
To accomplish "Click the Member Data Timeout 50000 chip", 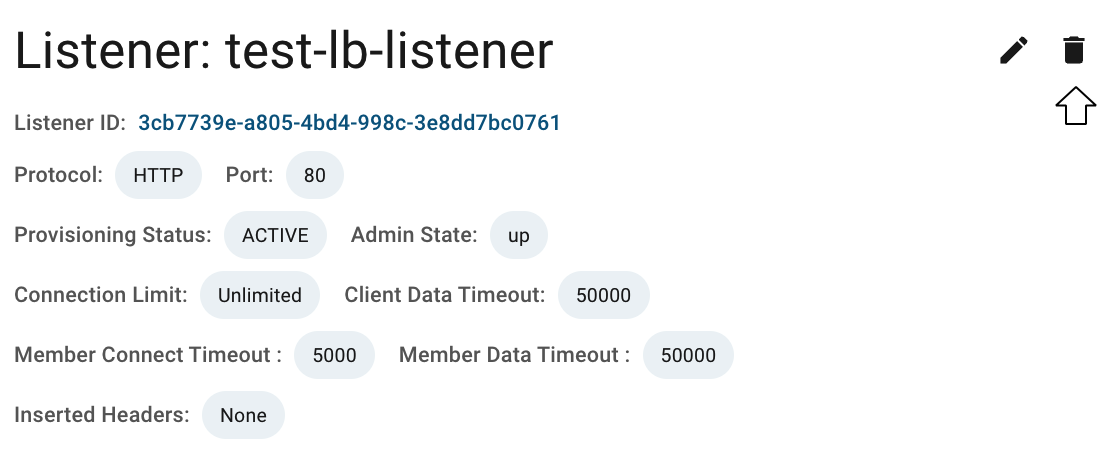I will pyautogui.click(x=688, y=354).
